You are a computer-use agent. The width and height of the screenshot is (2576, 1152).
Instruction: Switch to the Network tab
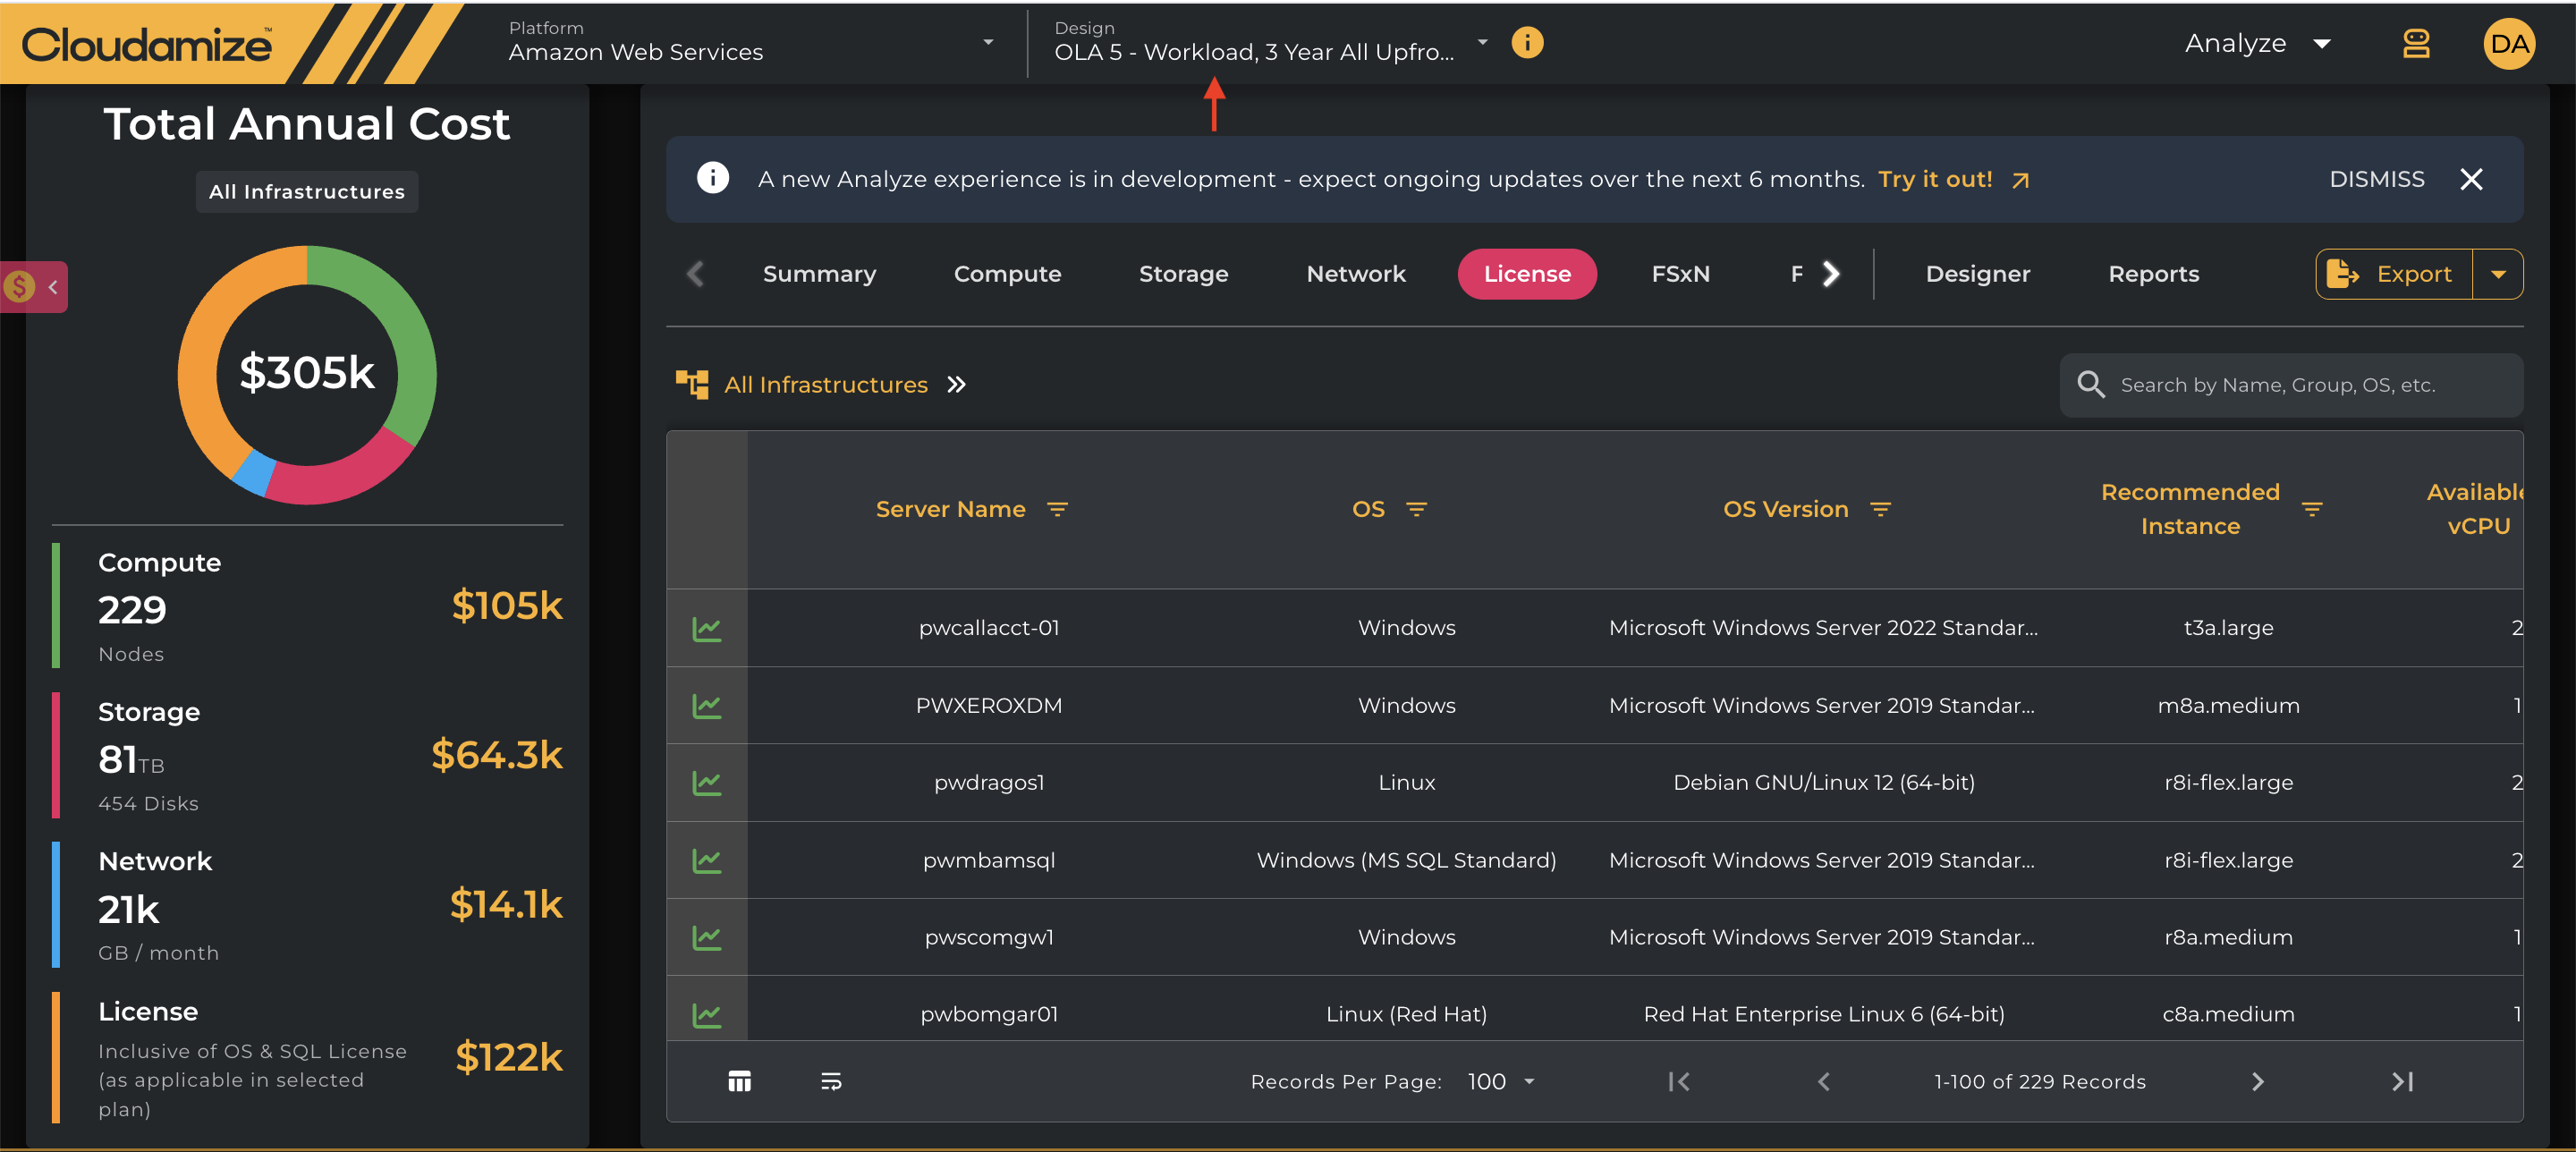(1355, 274)
